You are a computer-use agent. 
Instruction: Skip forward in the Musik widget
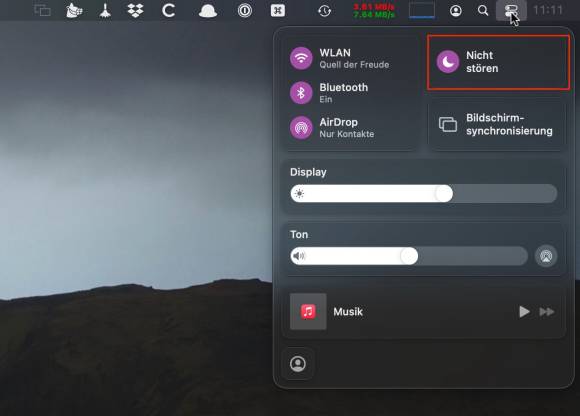(547, 312)
